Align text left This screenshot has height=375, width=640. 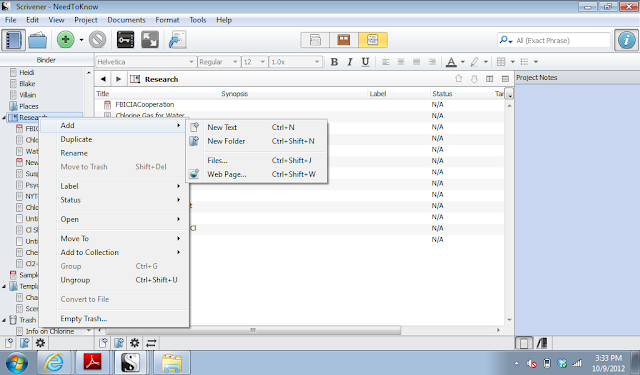(x=385, y=62)
